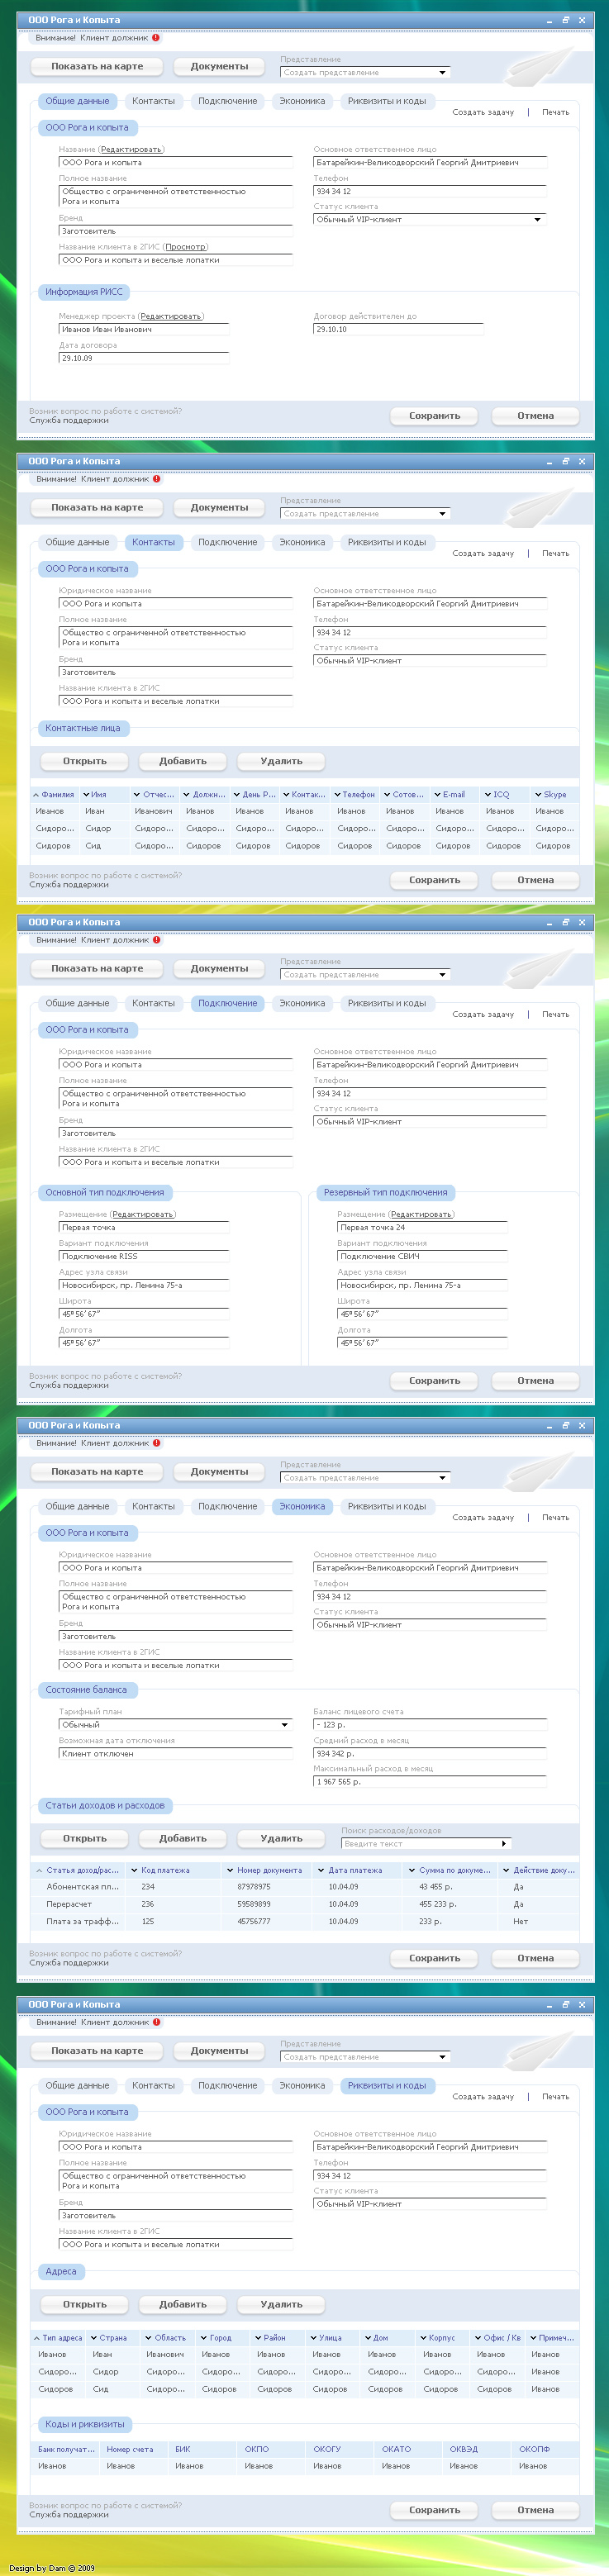Click the sort arrow on Тип адреса column
609x2576 pixels.
click(37, 2338)
